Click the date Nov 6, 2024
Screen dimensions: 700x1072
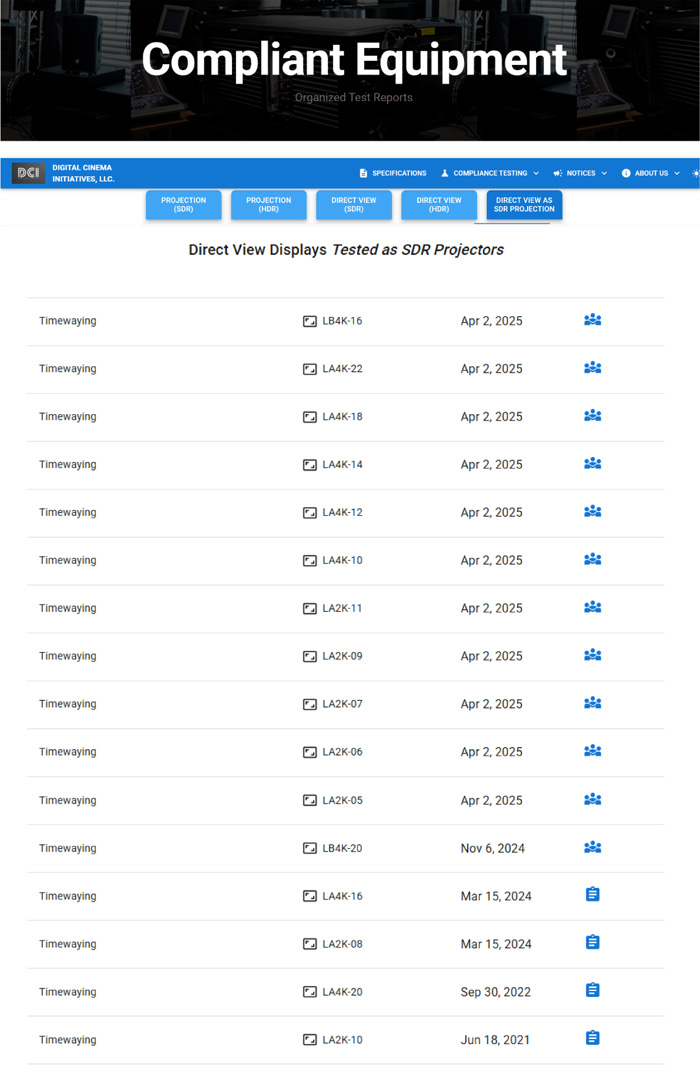493,848
